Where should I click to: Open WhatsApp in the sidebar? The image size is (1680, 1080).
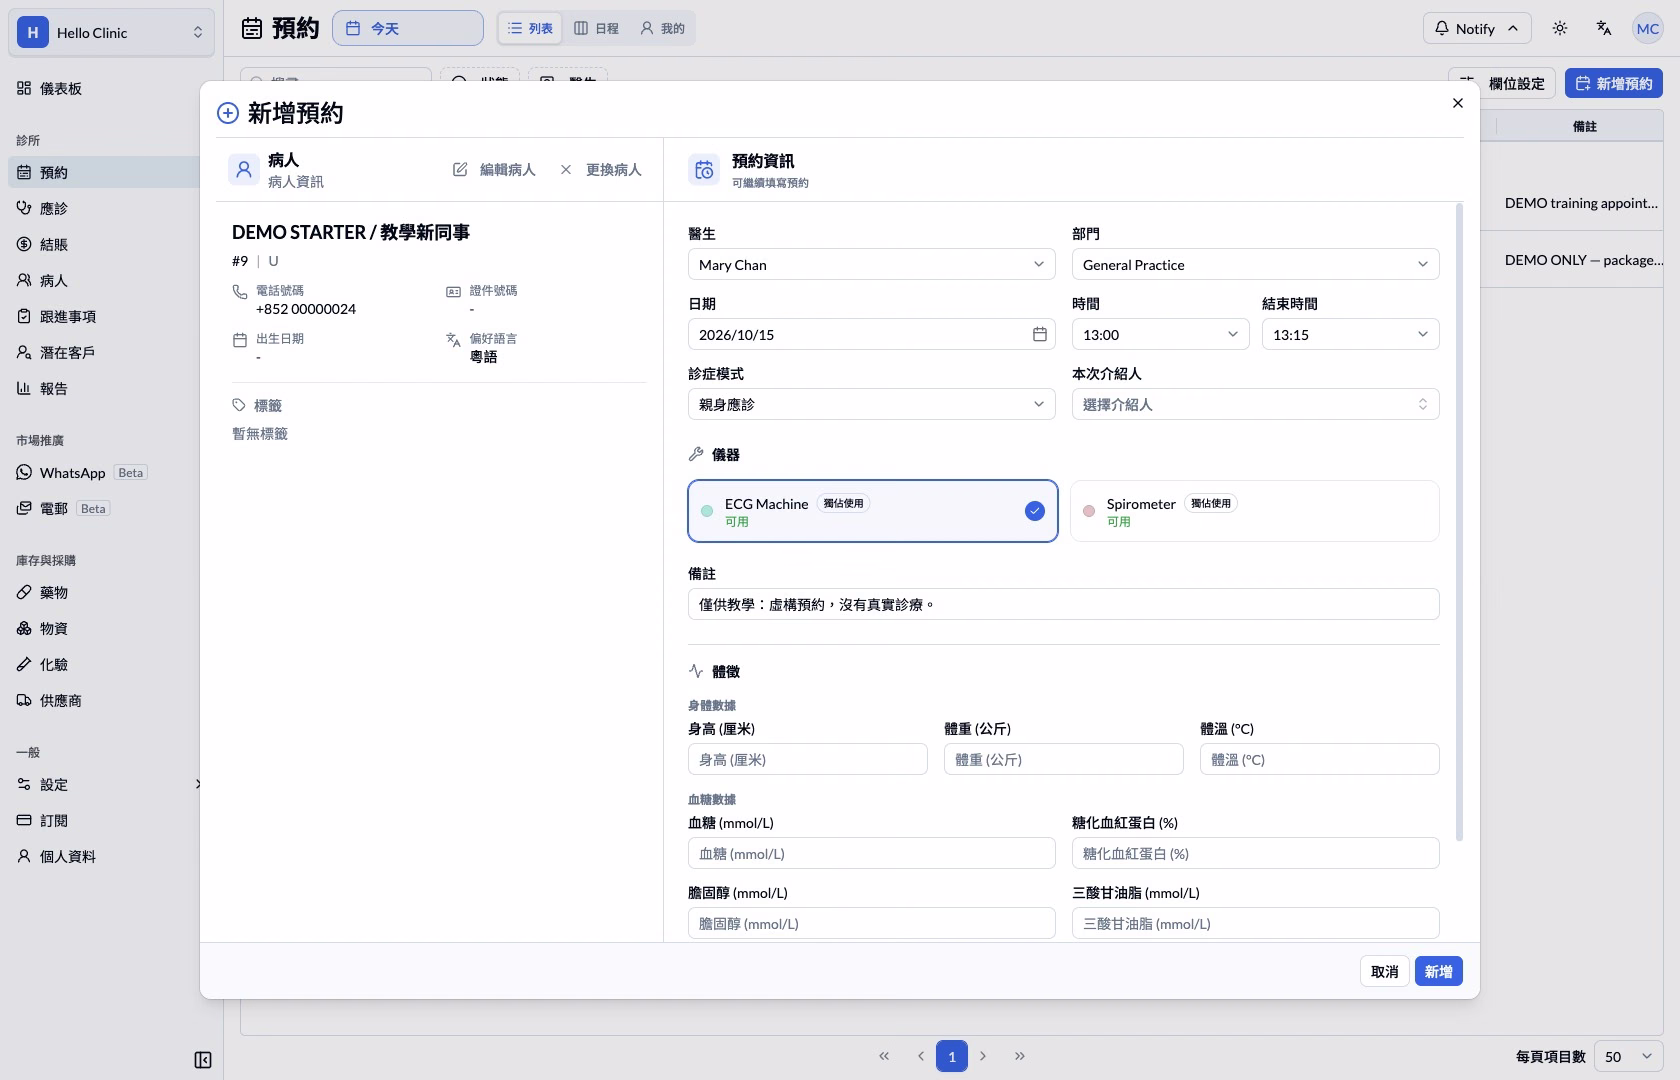point(104,472)
